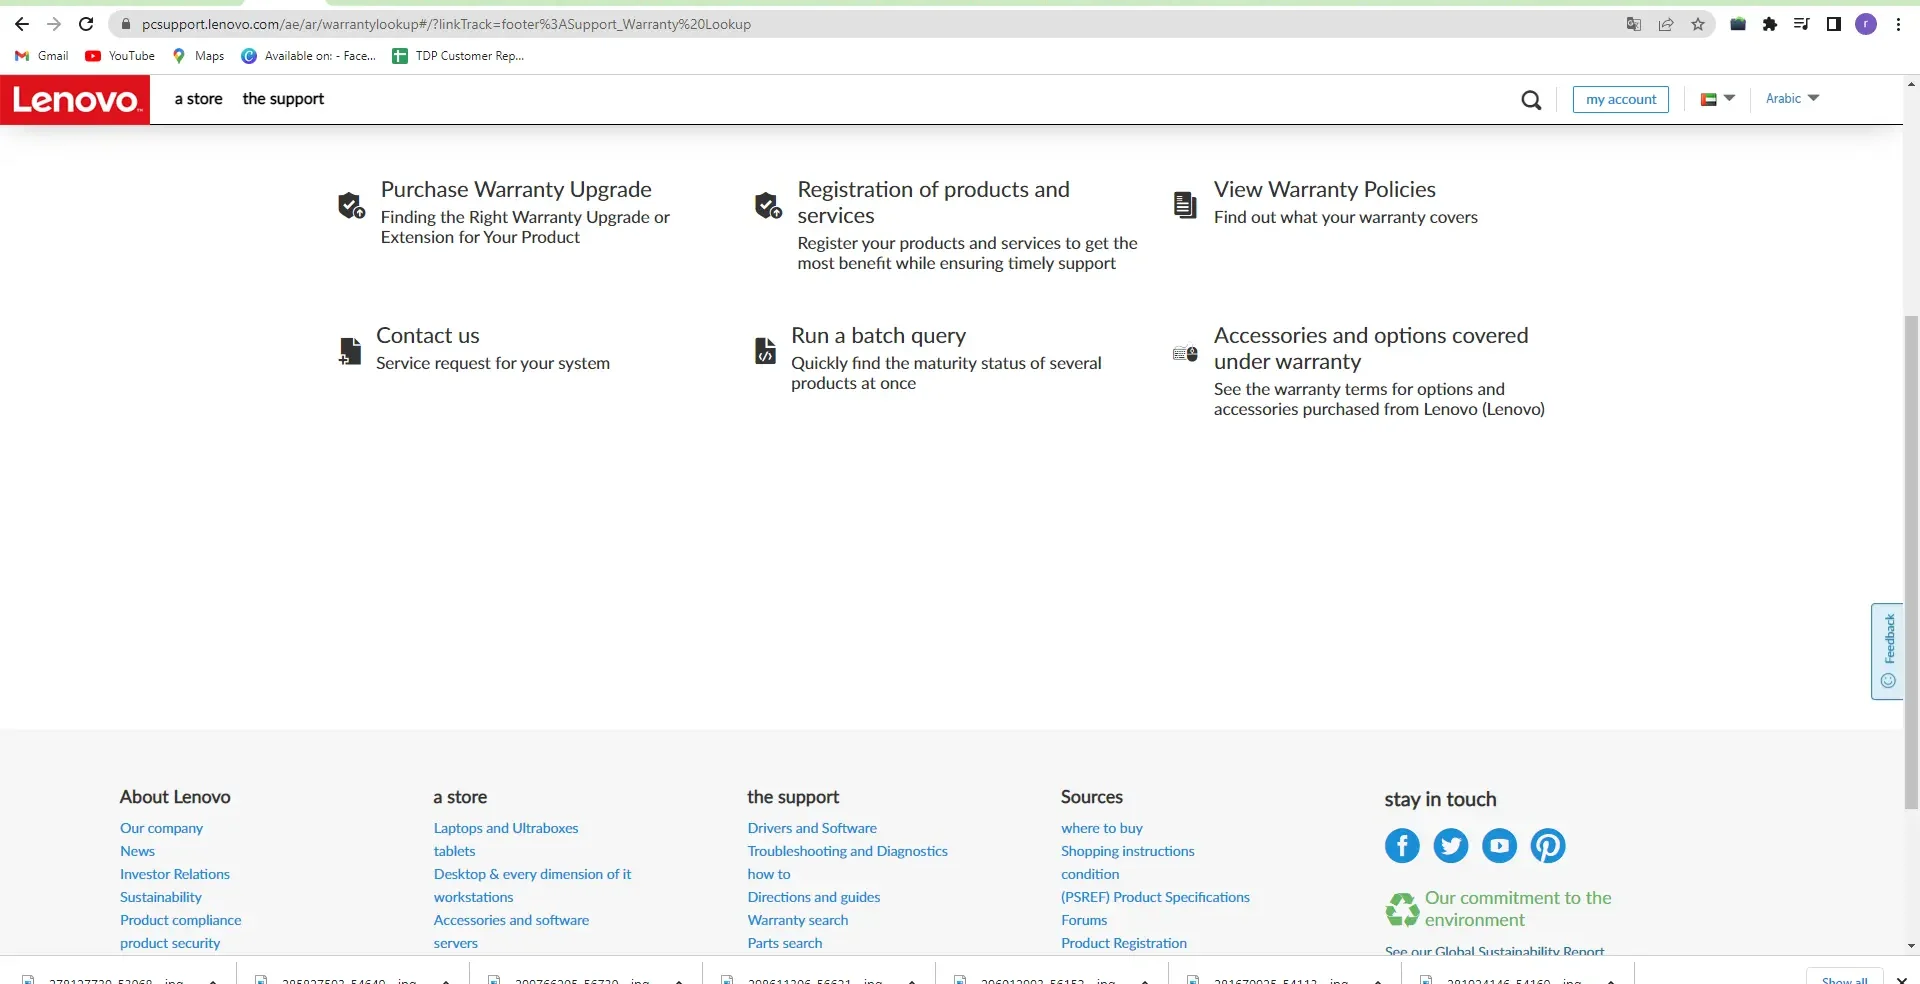The height and width of the screenshot is (984, 1920).
Task: Click the Lenovo logo
Action: click(75, 100)
